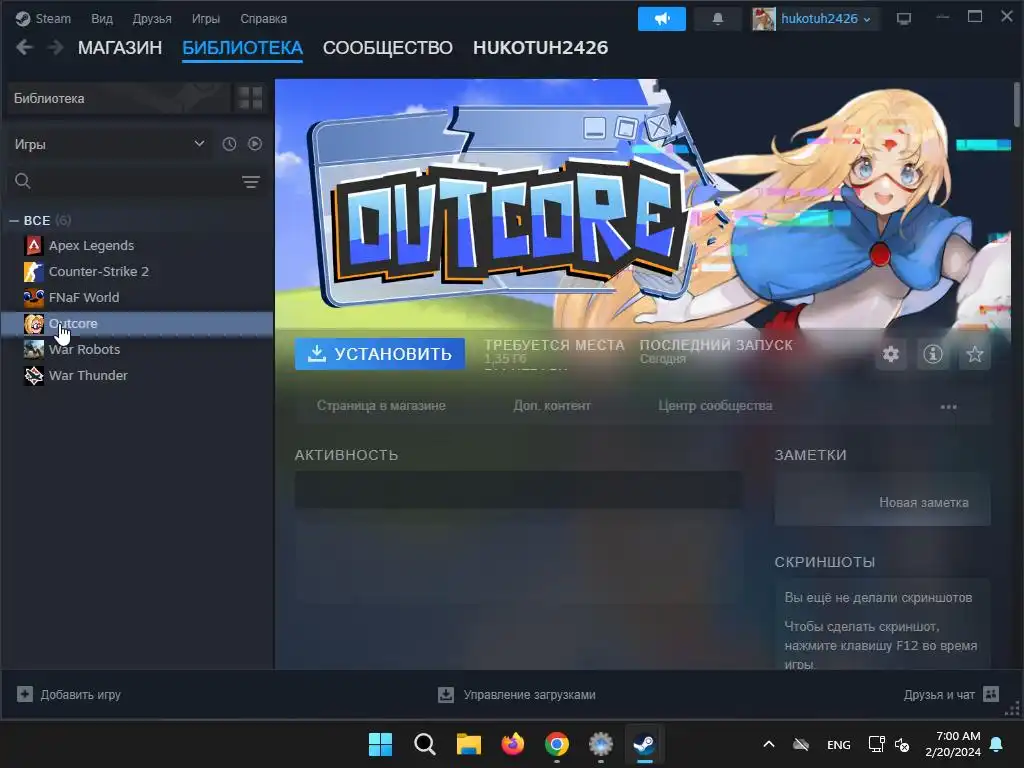Image resolution: width=1024 pixels, height=768 pixels.
Task: Click Добавить игру at bottom left
Action: pyautogui.click(x=69, y=695)
